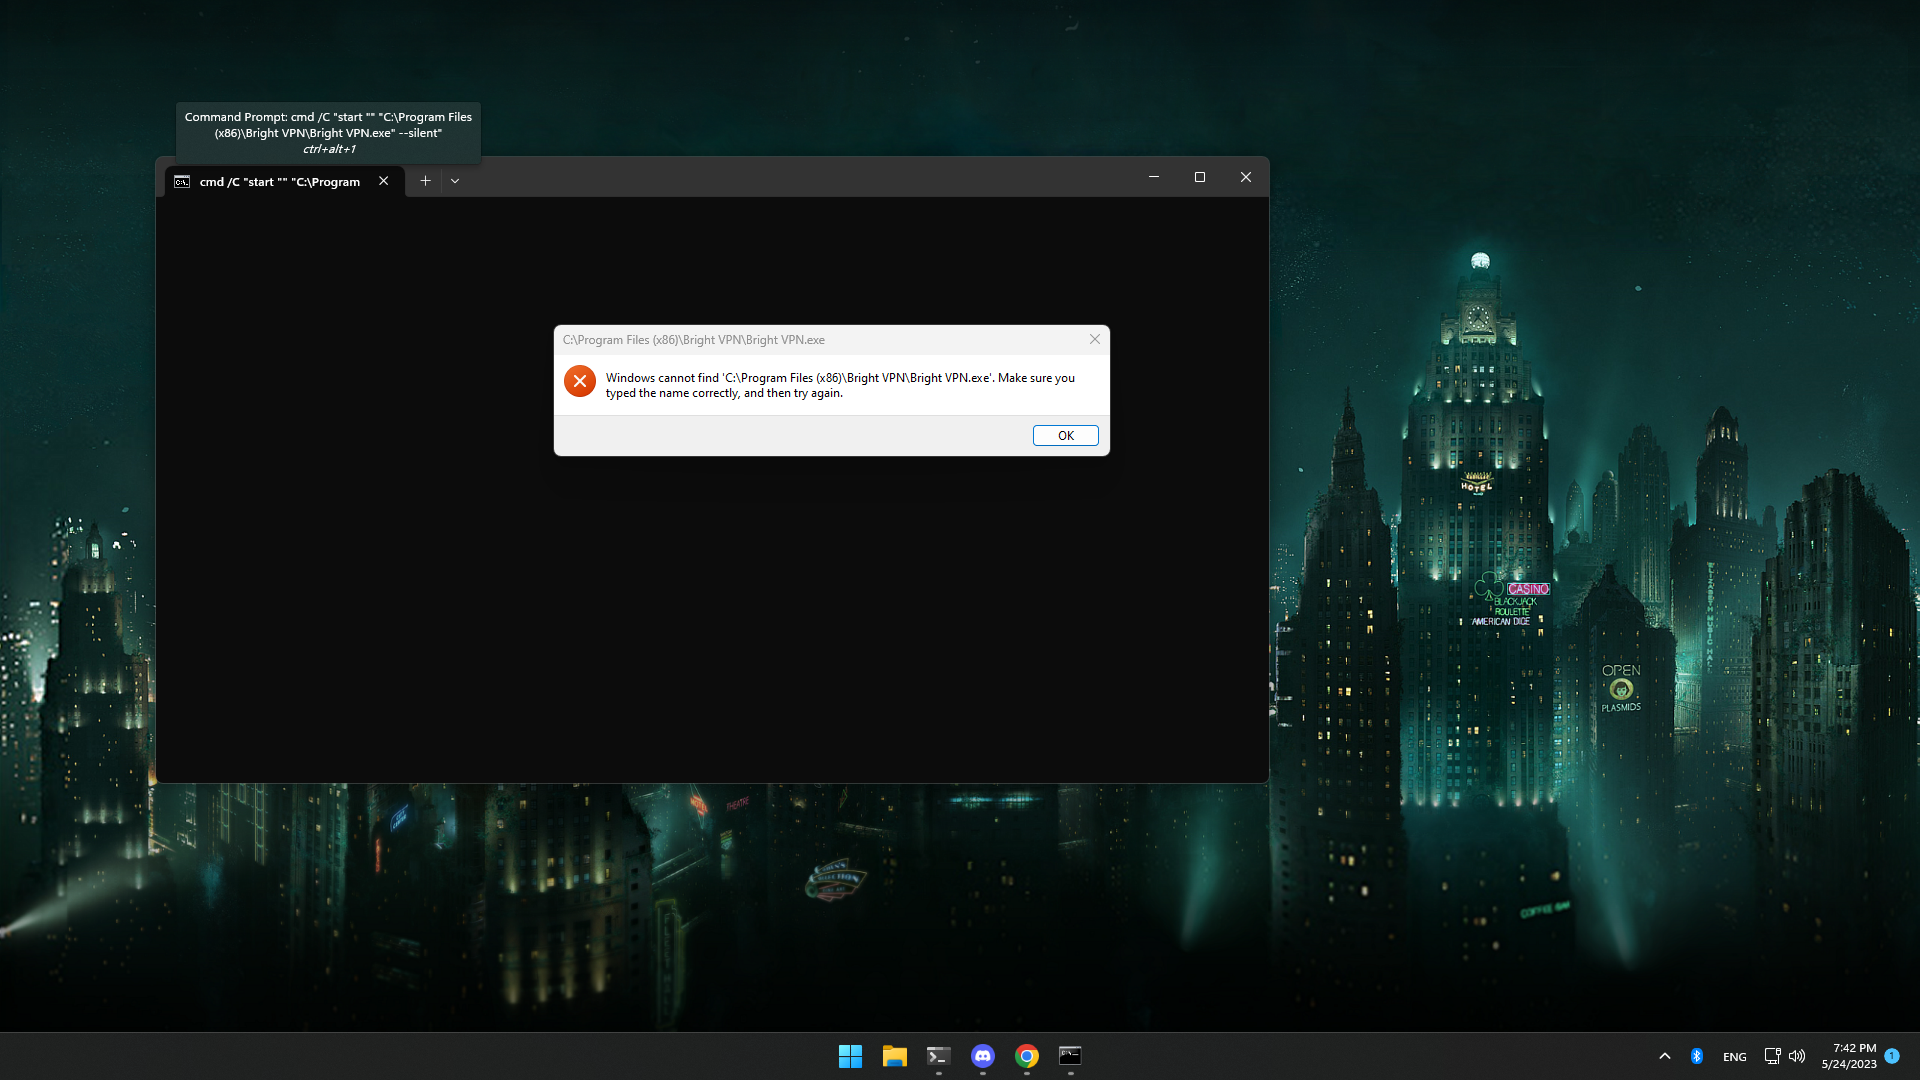The width and height of the screenshot is (1920, 1080).
Task: Click the Bluetooth tray icon
Action: 1696,1056
